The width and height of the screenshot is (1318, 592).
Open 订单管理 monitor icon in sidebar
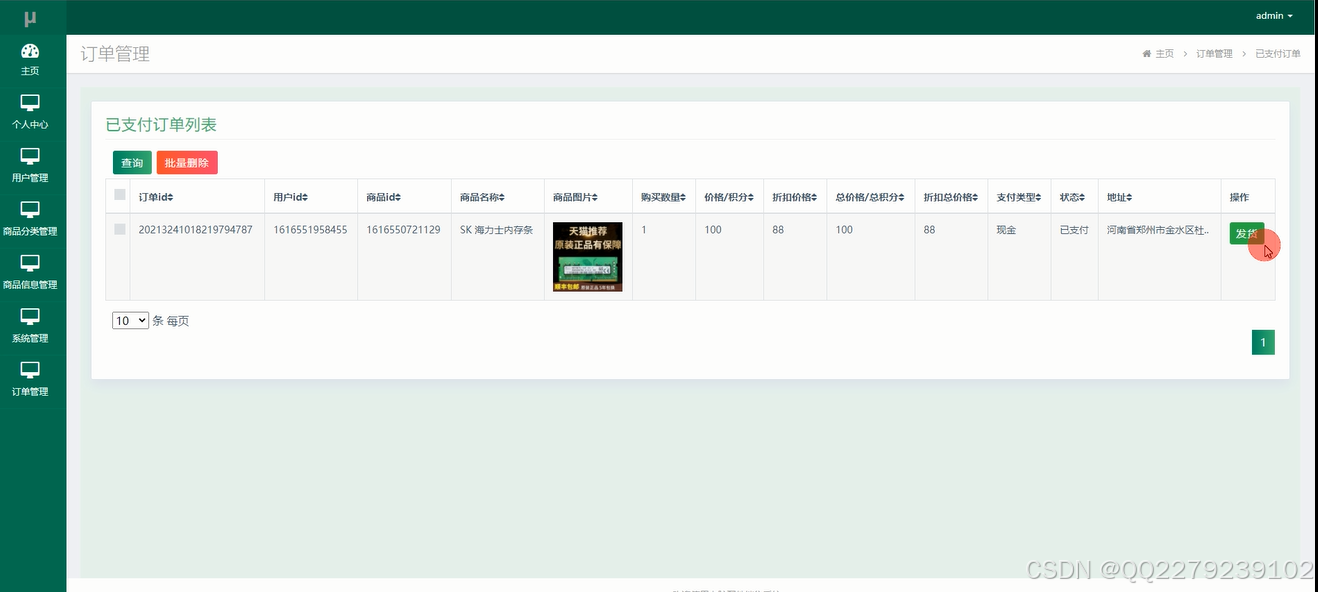[30, 370]
